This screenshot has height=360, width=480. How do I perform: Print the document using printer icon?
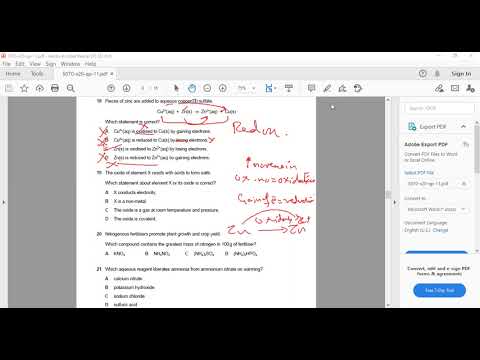tap(55, 88)
